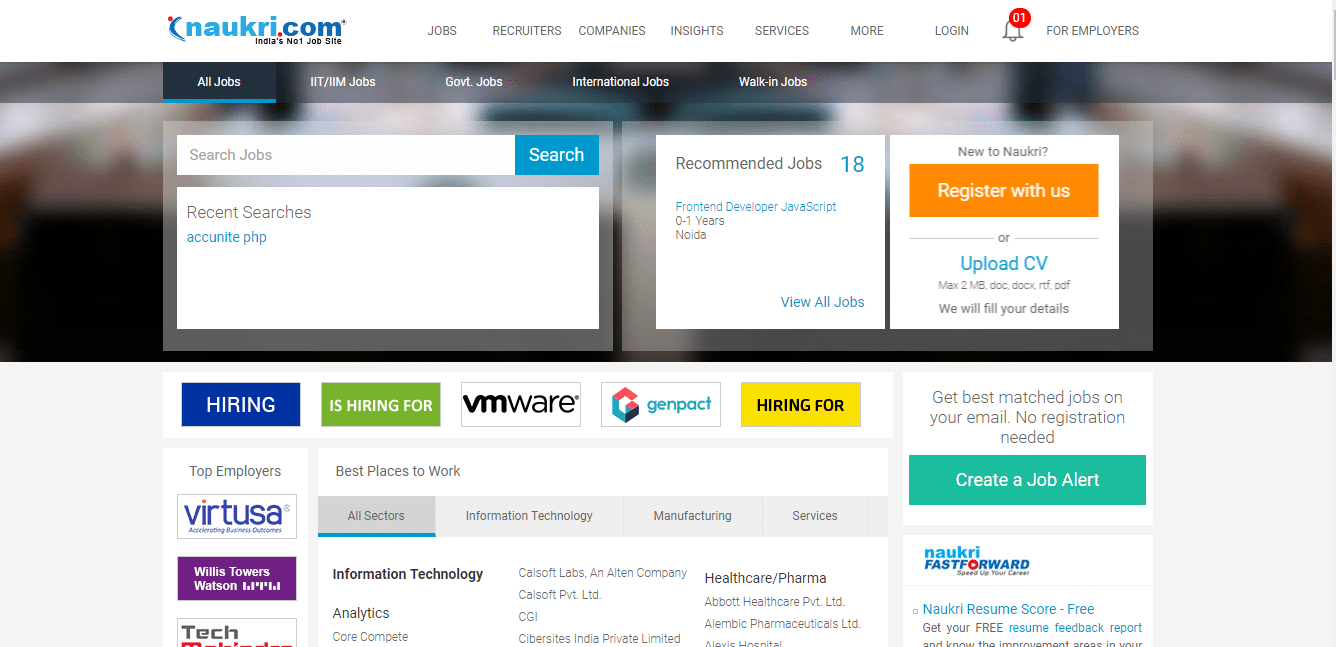Click the Register with us button
The image size is (1336, 647).
(1003, 191)
